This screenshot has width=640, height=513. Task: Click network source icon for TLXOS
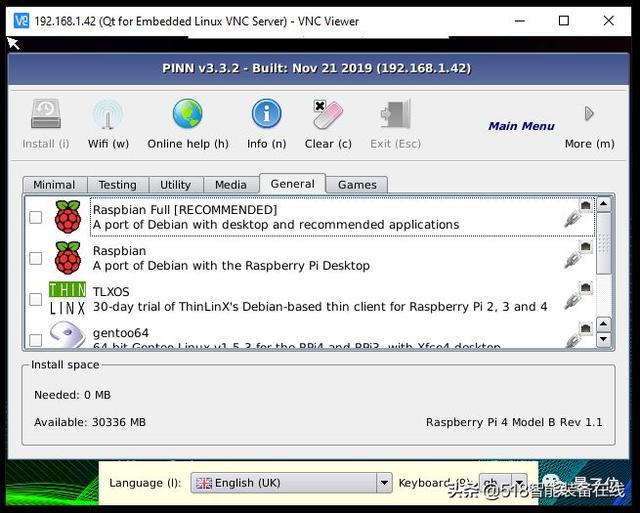point(579,295)
